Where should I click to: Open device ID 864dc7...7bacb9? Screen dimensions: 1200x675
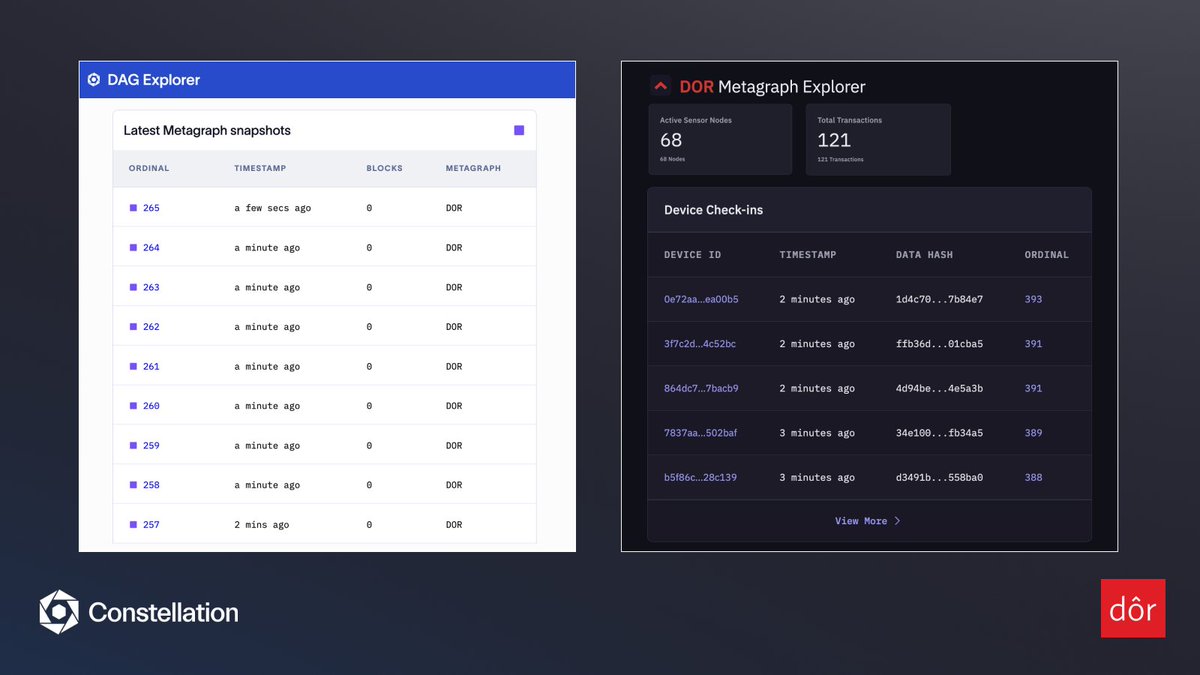(701, 388)
